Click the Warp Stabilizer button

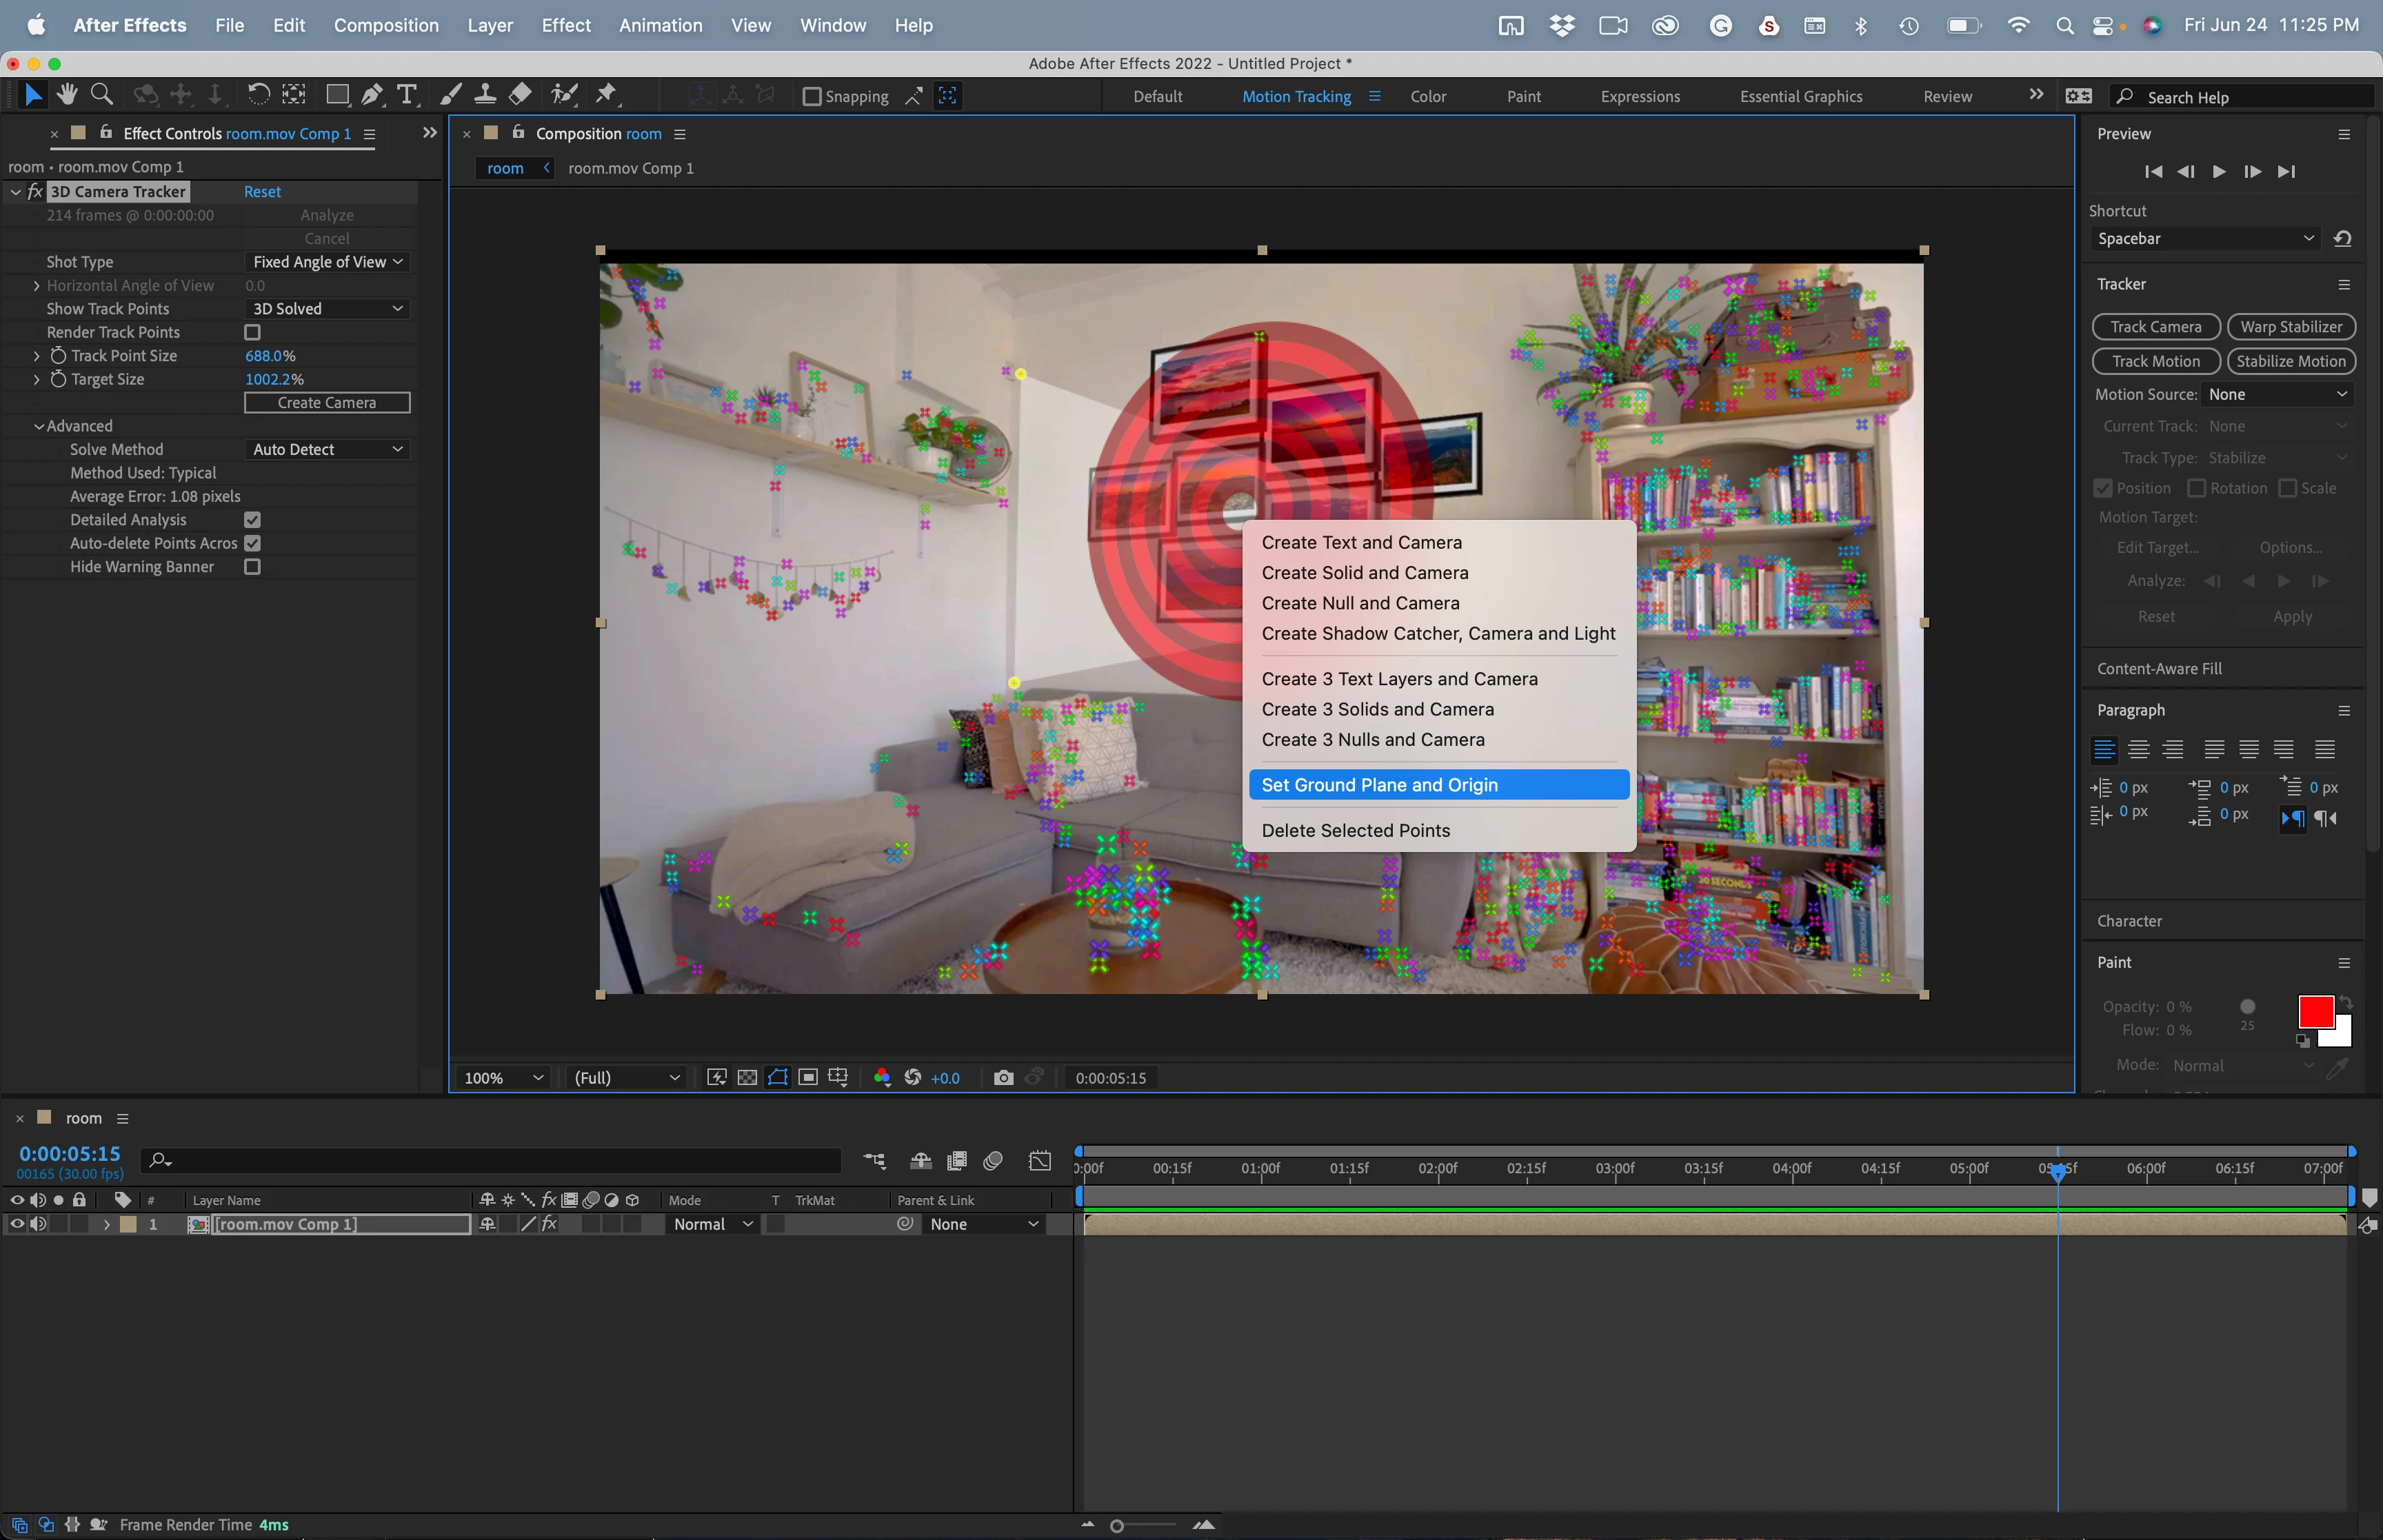coord(2290,327)
